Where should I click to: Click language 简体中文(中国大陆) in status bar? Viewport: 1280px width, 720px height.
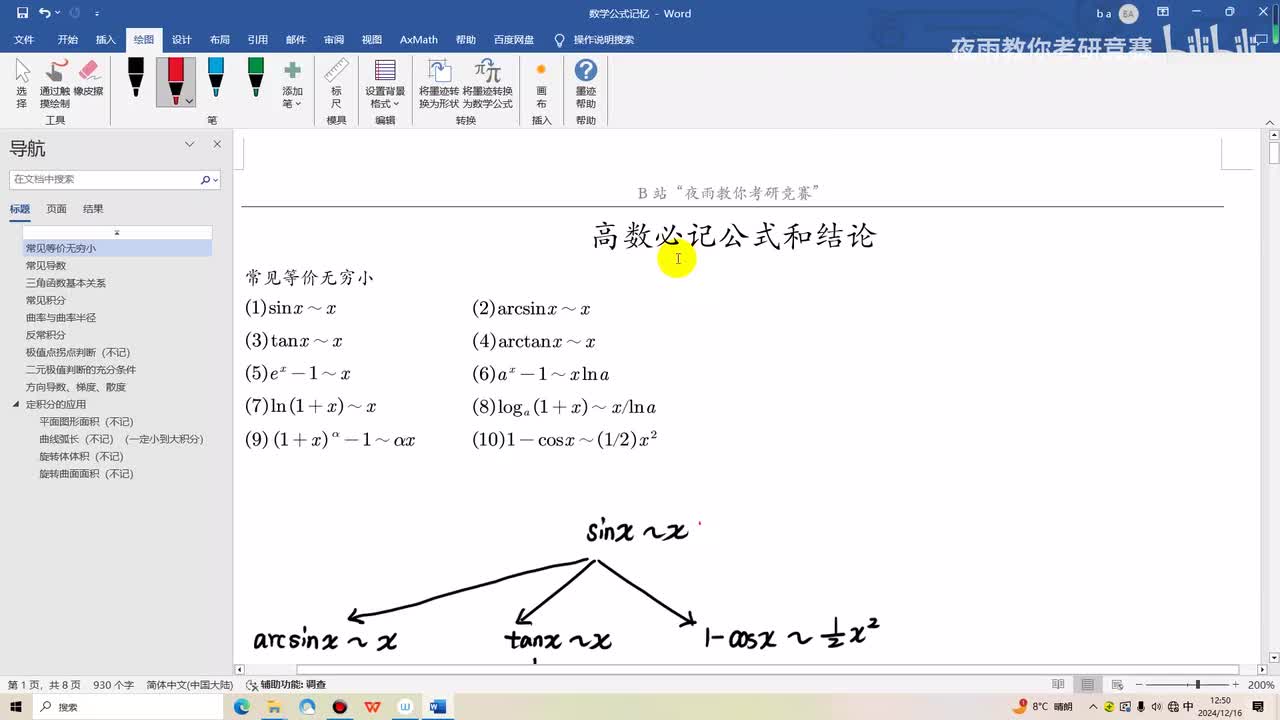(190, 685)
